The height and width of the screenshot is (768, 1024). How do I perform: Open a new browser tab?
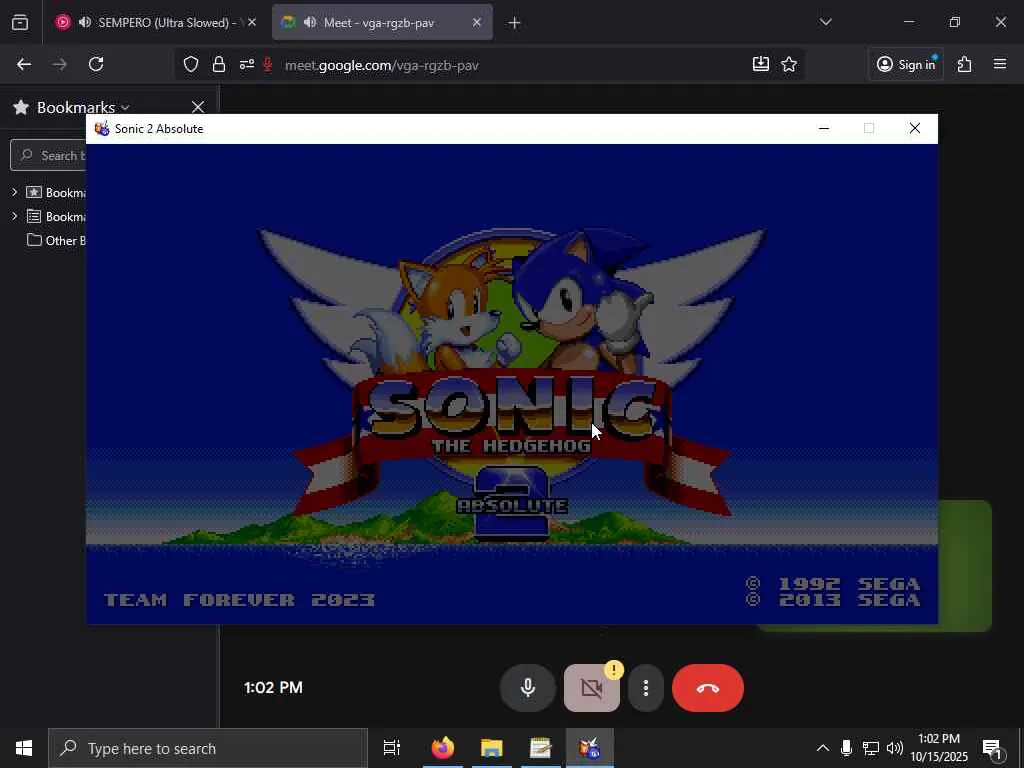[515, 23]
